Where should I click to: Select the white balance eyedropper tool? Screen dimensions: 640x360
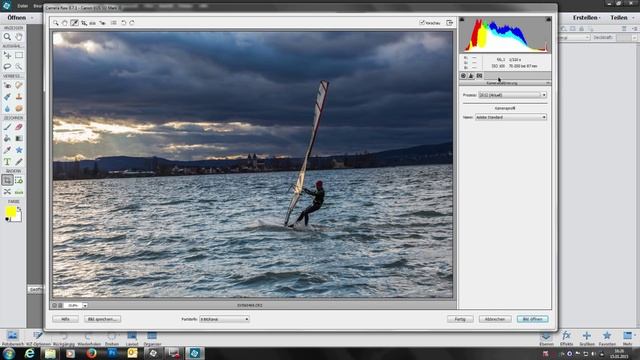click(74, 23)
